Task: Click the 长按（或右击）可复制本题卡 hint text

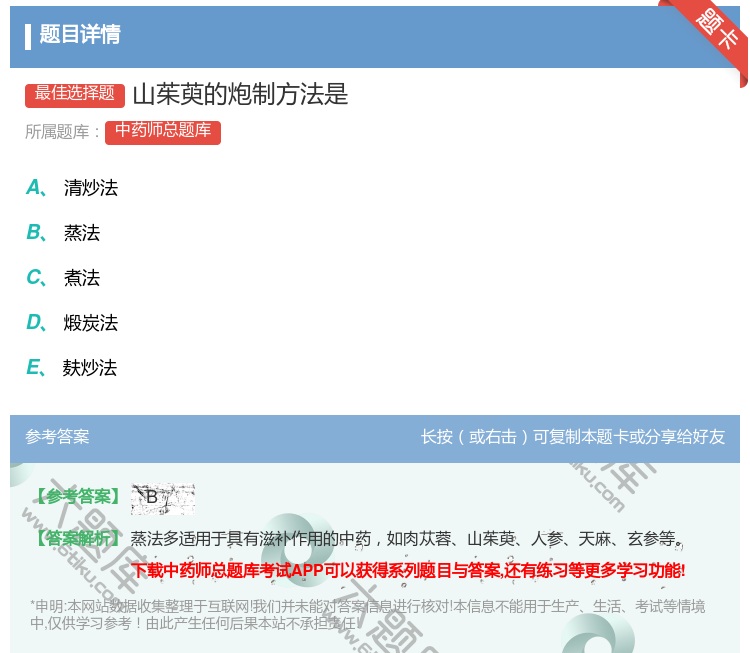Action: pyautogui.click(x=573, y=437)
